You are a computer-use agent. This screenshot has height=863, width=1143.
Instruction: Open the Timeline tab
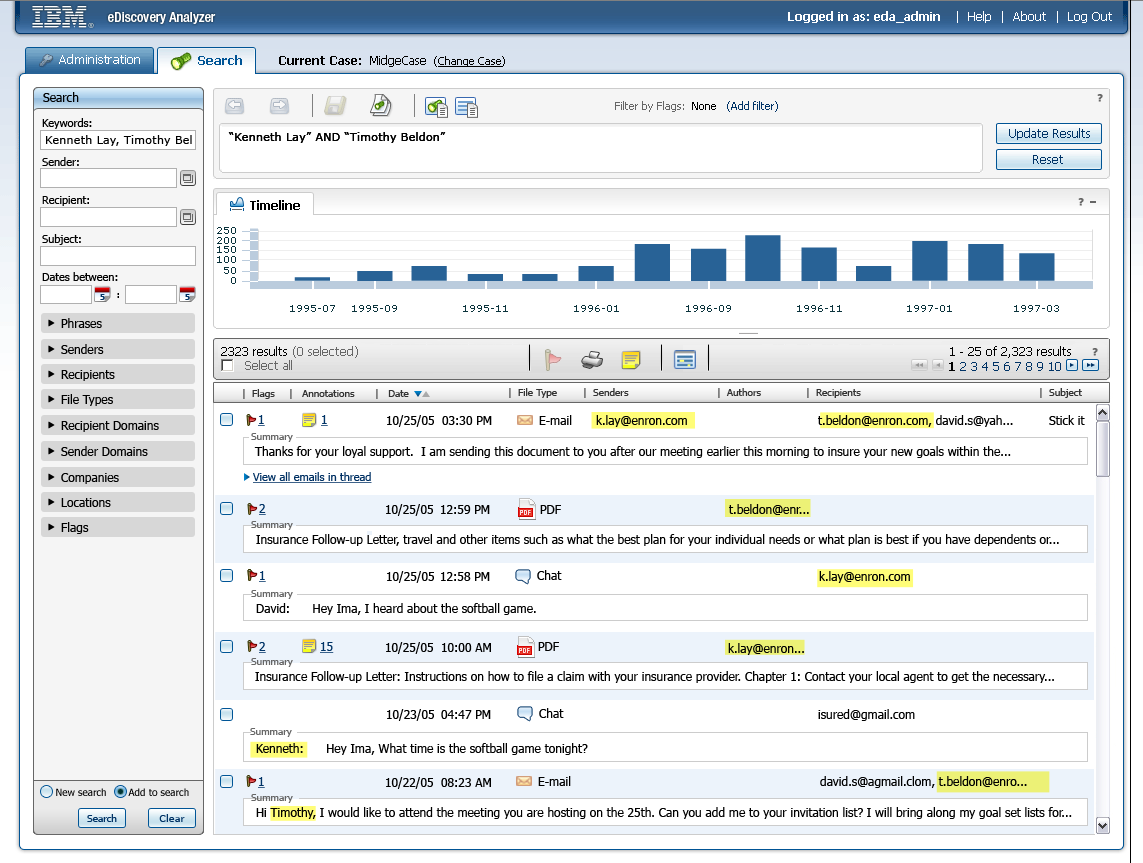264,203
